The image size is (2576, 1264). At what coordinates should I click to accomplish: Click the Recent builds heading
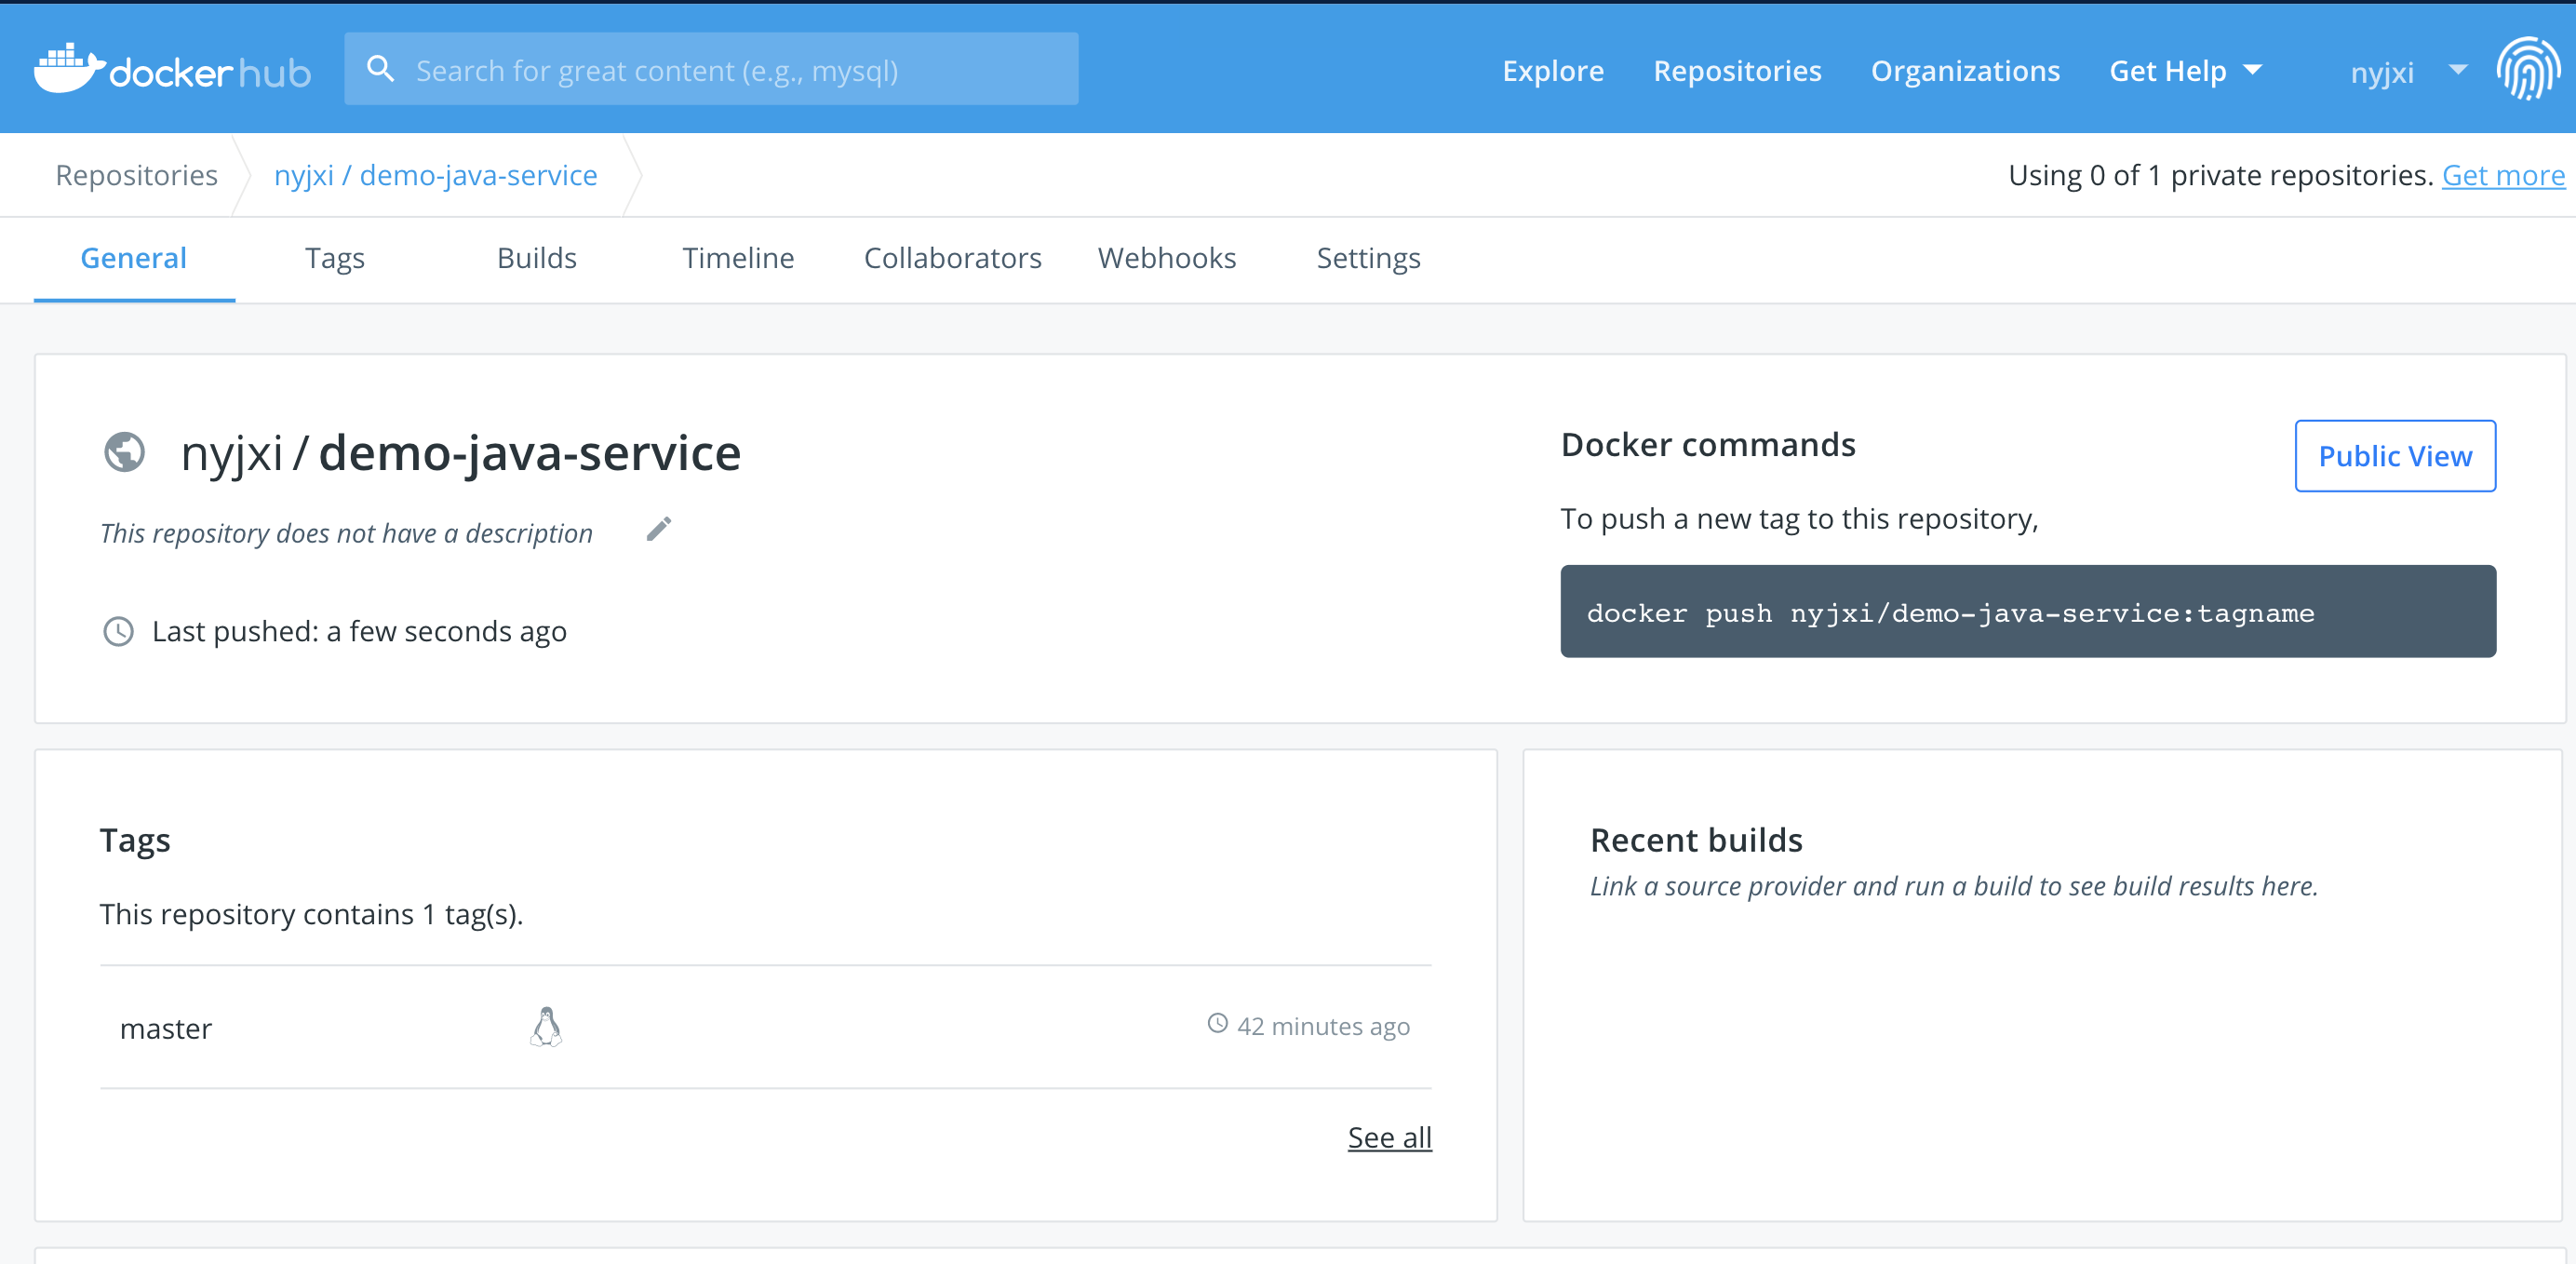[1696, 840]
